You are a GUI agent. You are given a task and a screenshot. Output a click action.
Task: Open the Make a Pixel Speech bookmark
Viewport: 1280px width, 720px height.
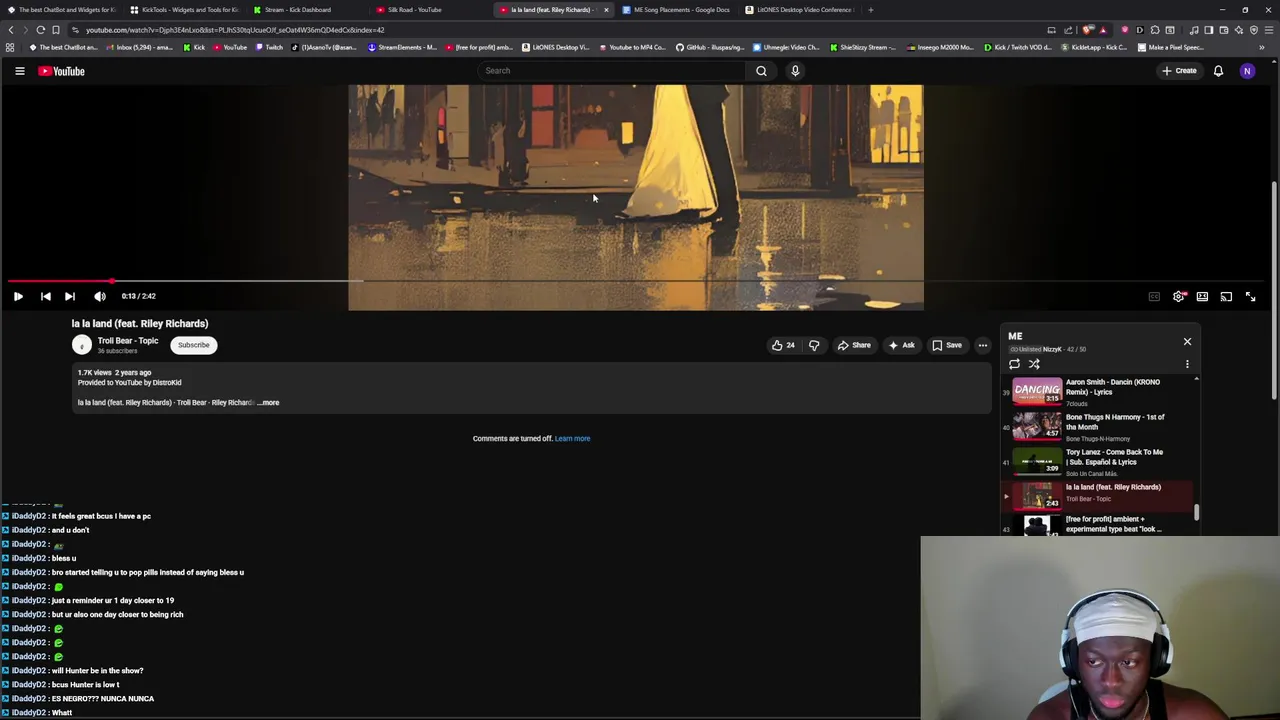click(1170, 47)
